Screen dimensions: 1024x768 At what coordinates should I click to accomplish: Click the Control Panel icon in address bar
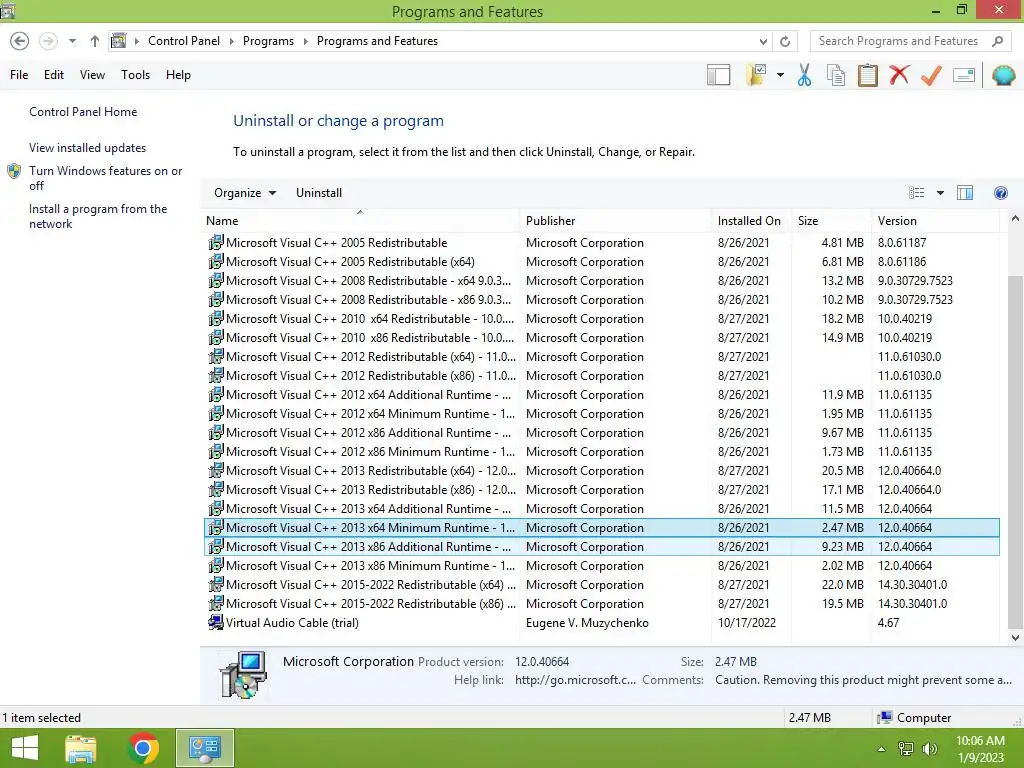(118, 41)
